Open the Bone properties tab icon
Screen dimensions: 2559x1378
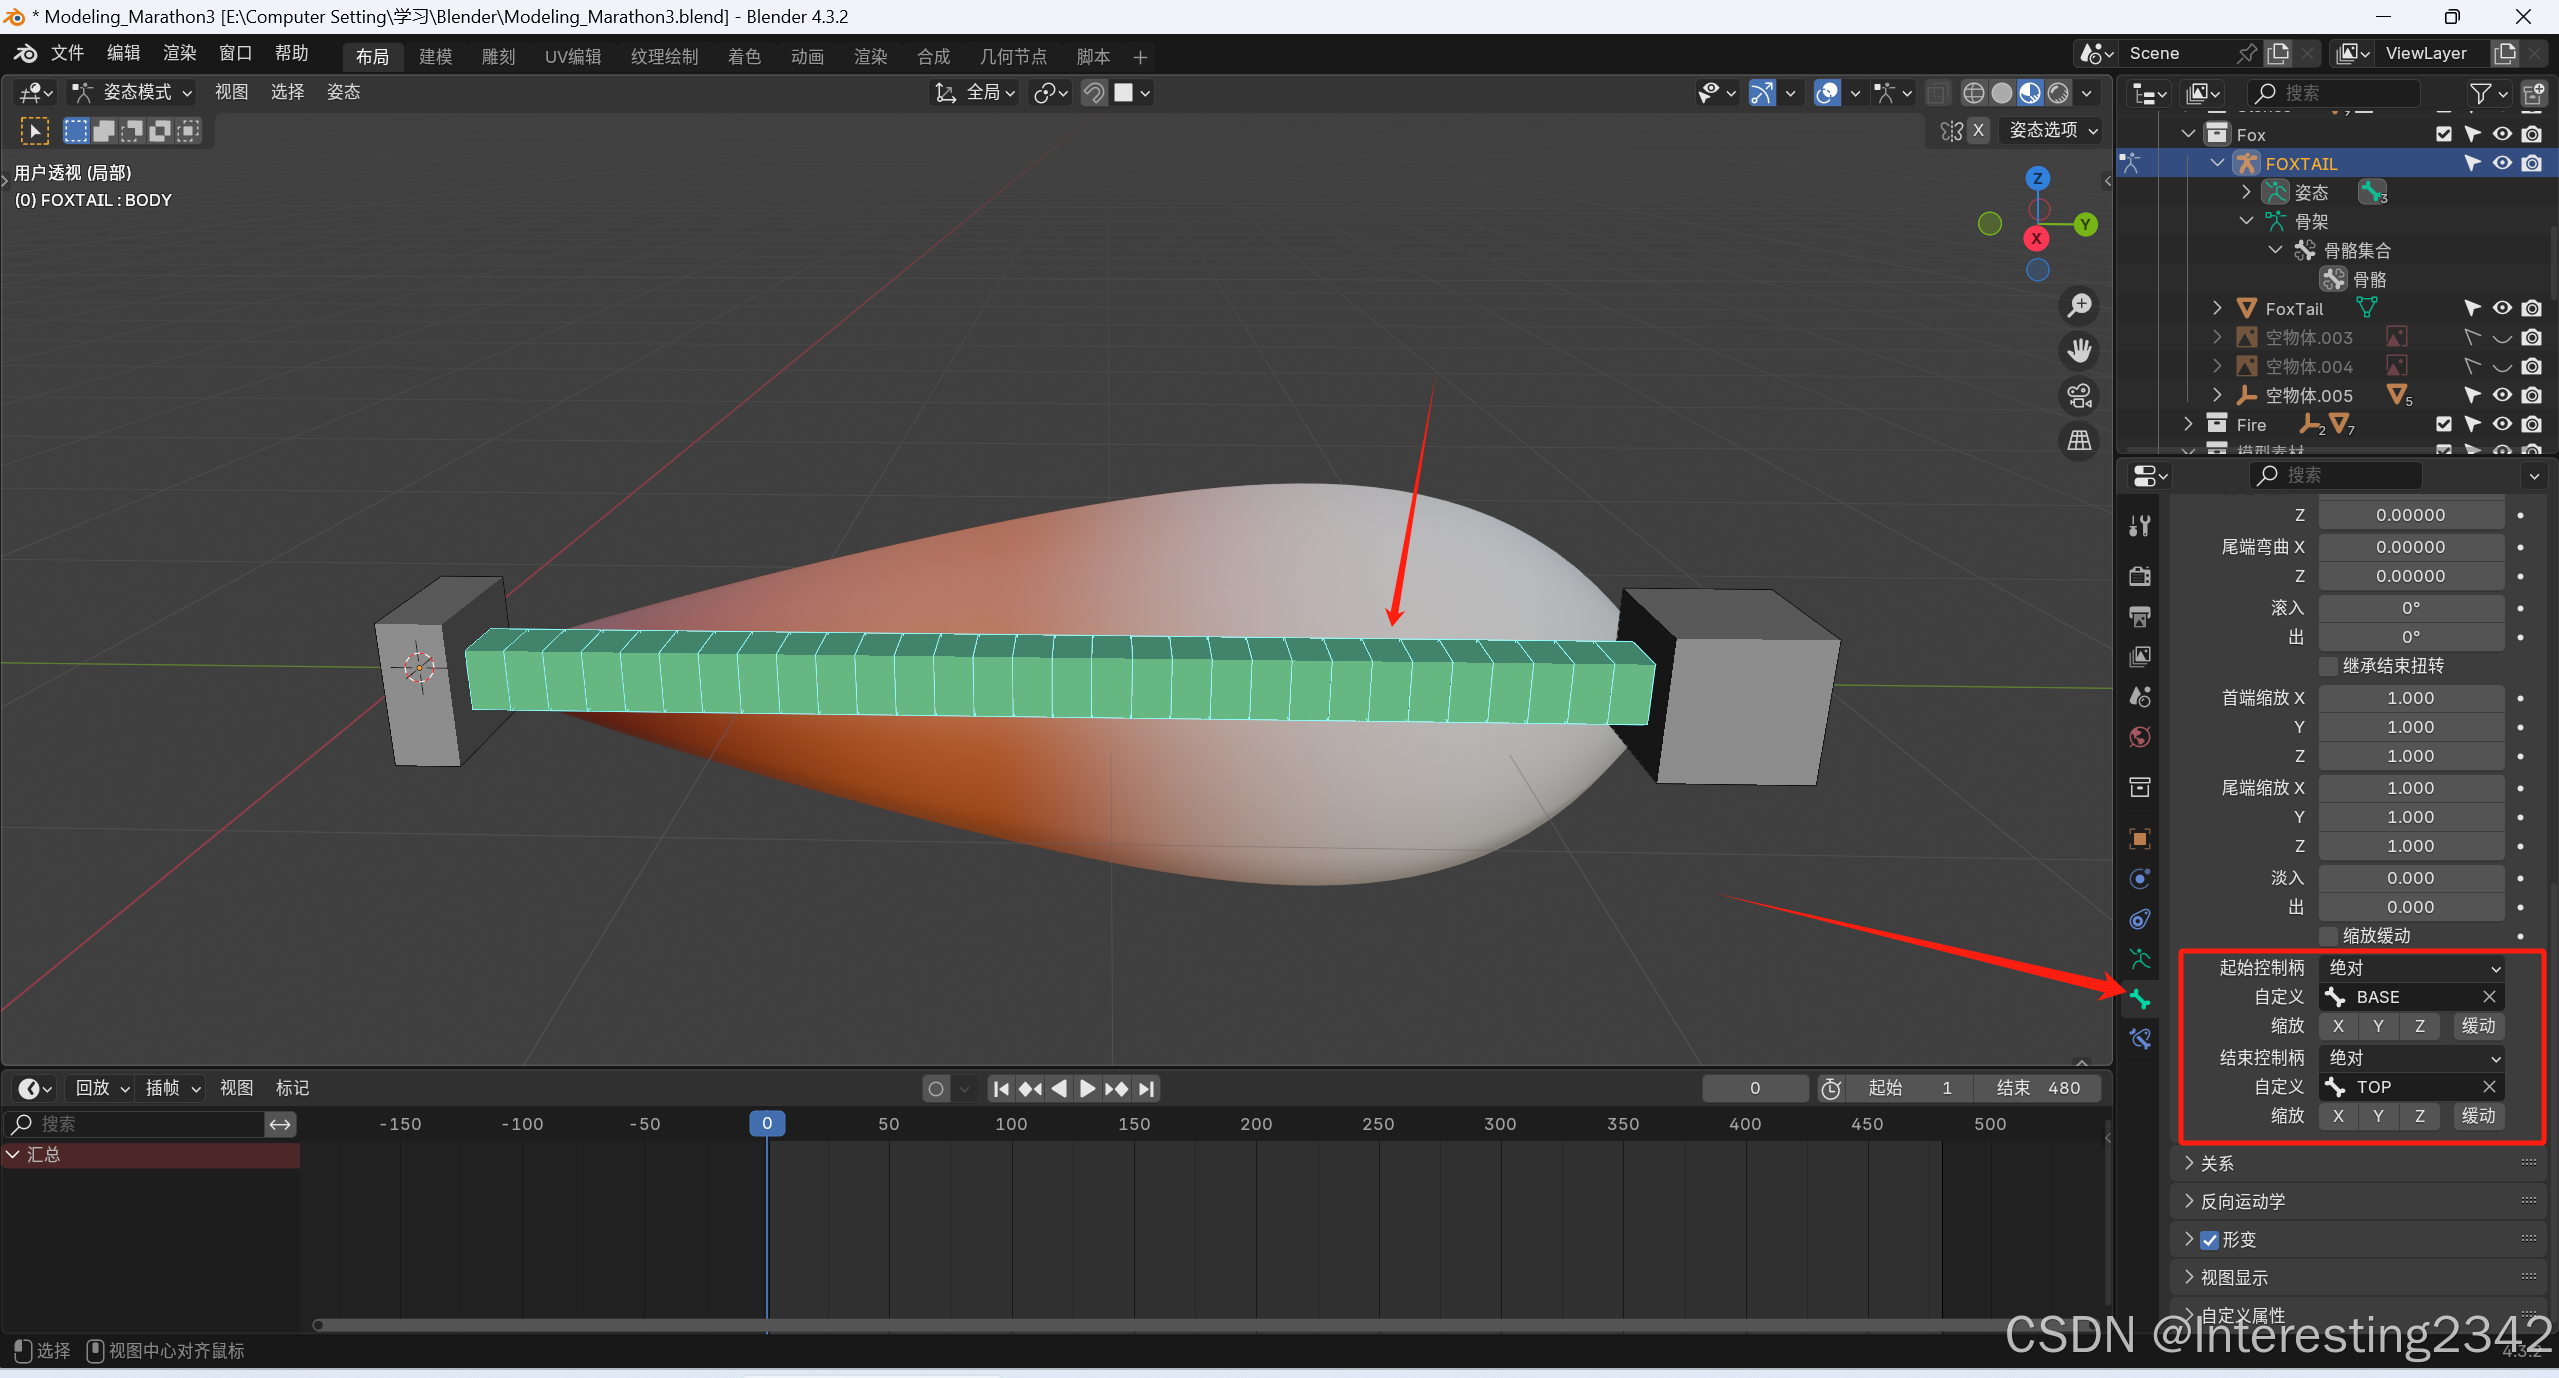(x=2139, y=998)
